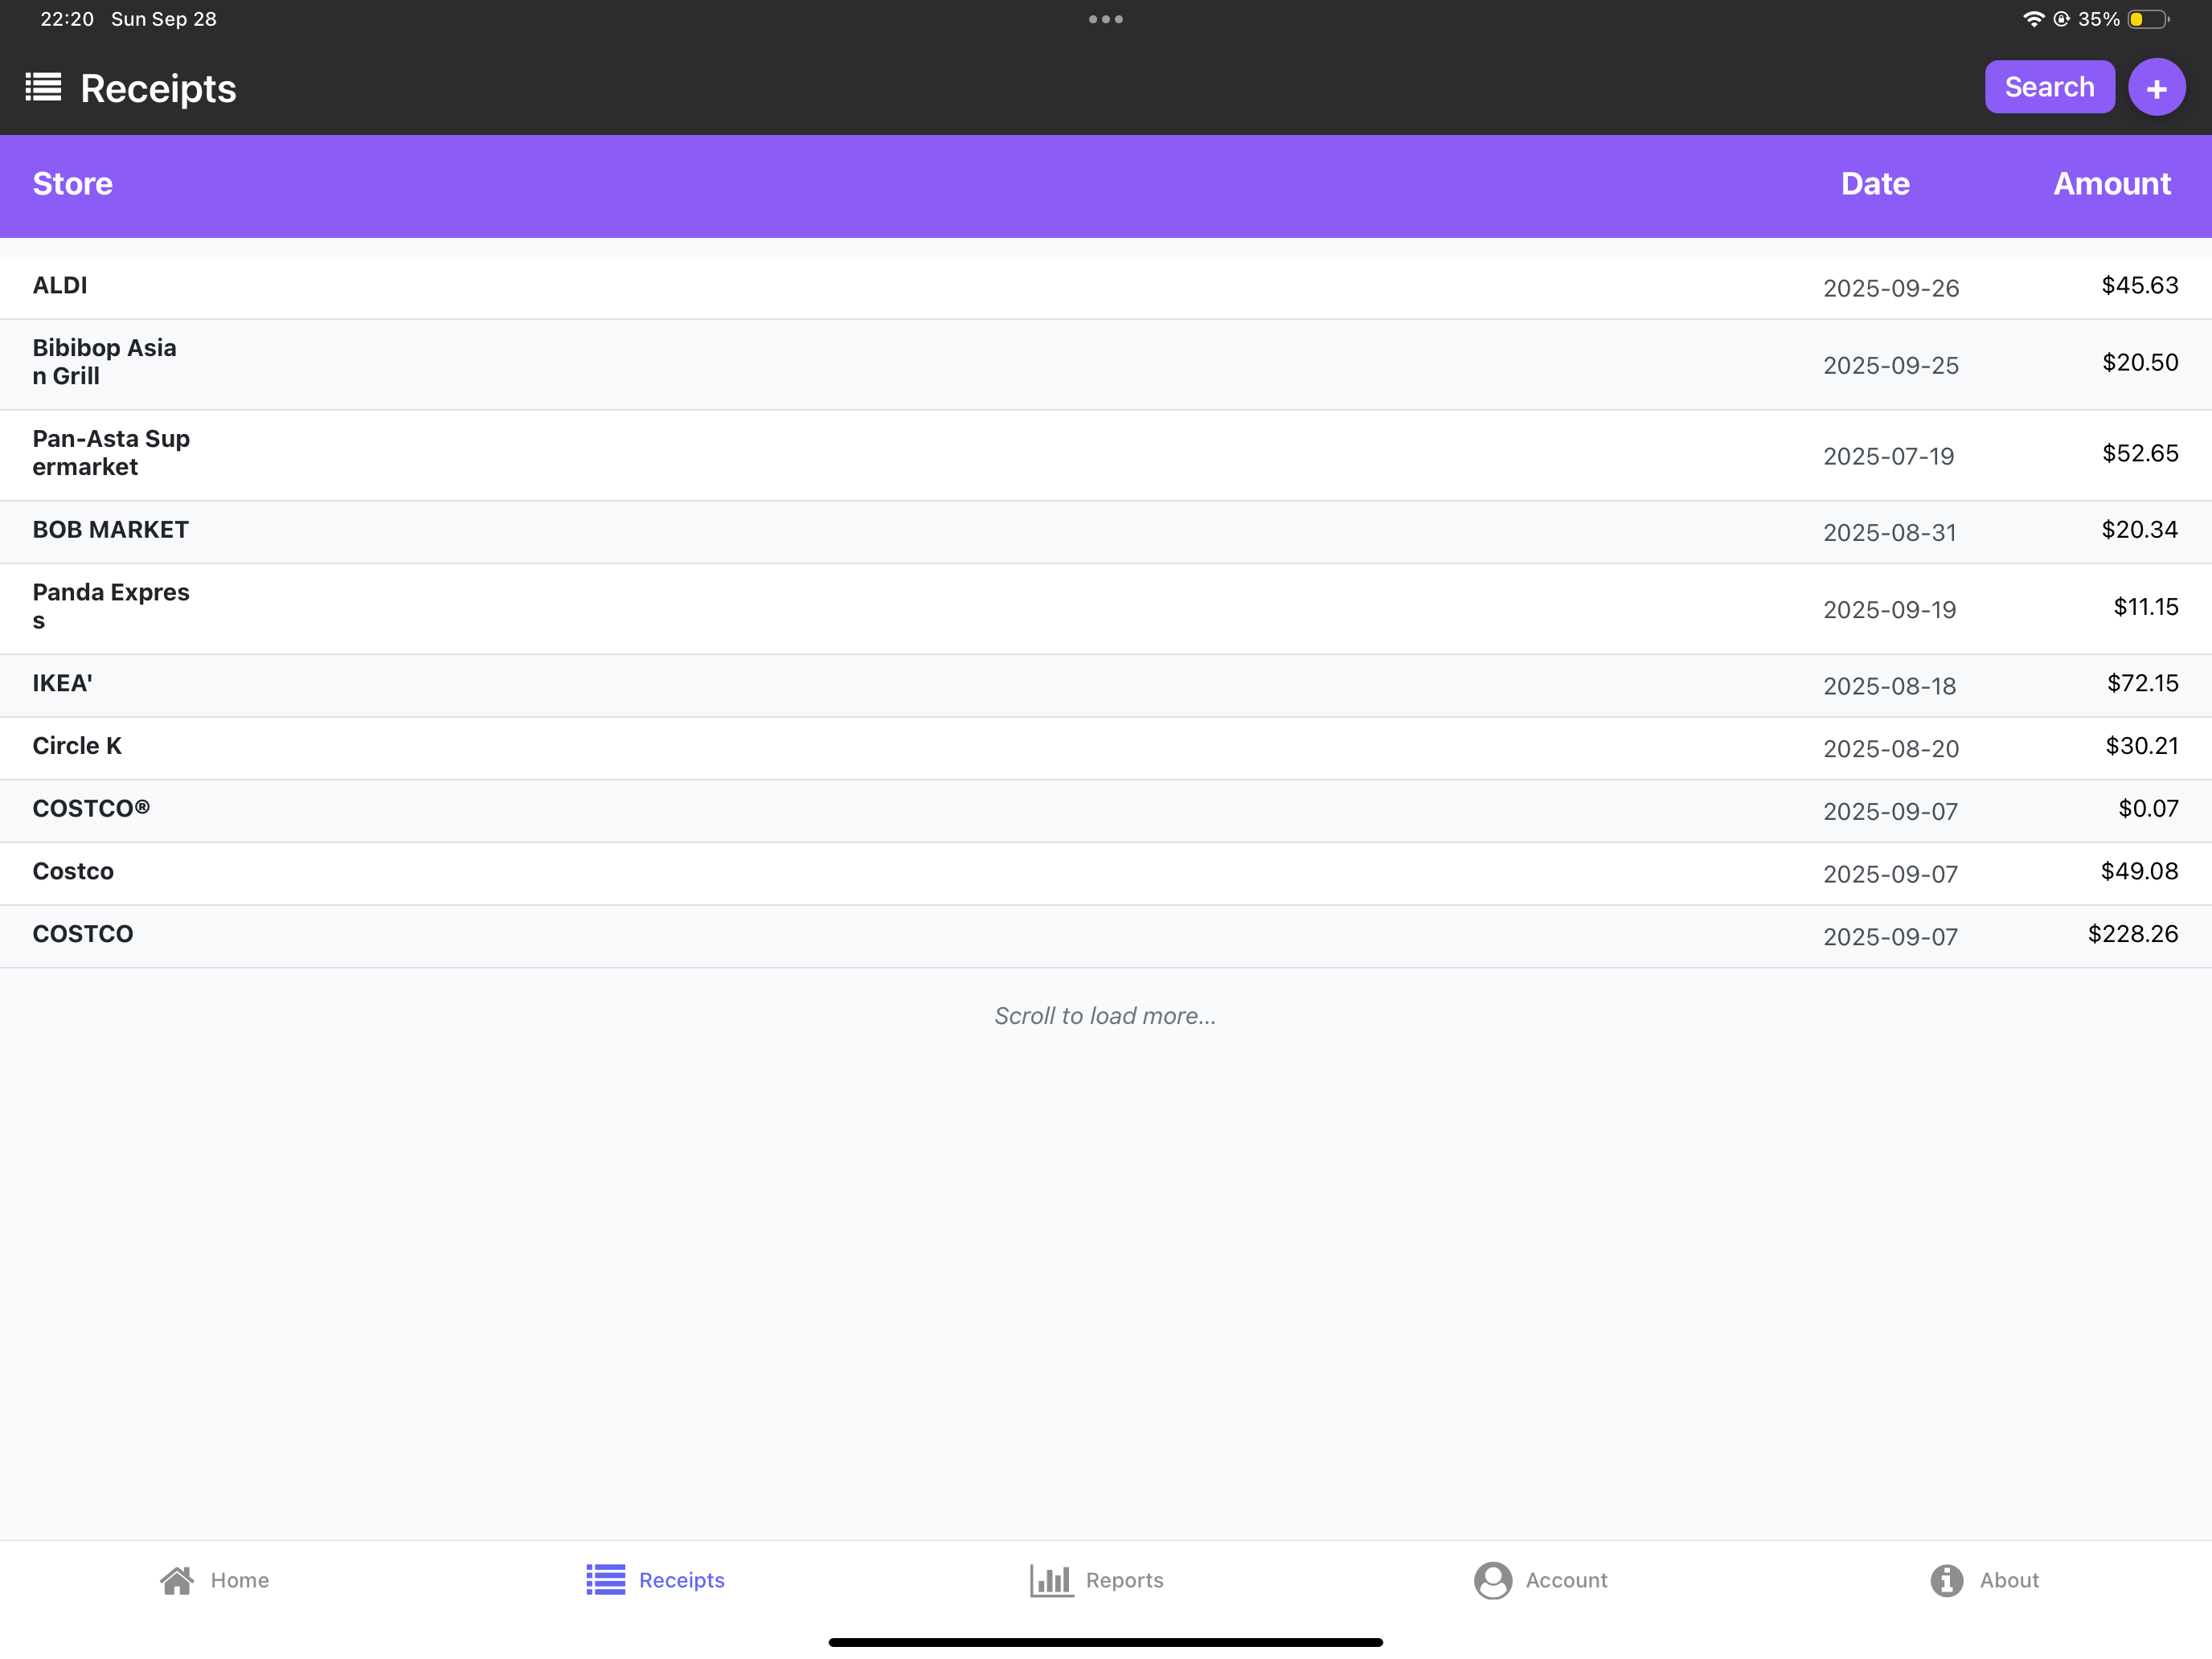Screen dimensions: 2212x1659
Task: Open the COSTCO® receipt row
Action: (x=1106, y=811)
